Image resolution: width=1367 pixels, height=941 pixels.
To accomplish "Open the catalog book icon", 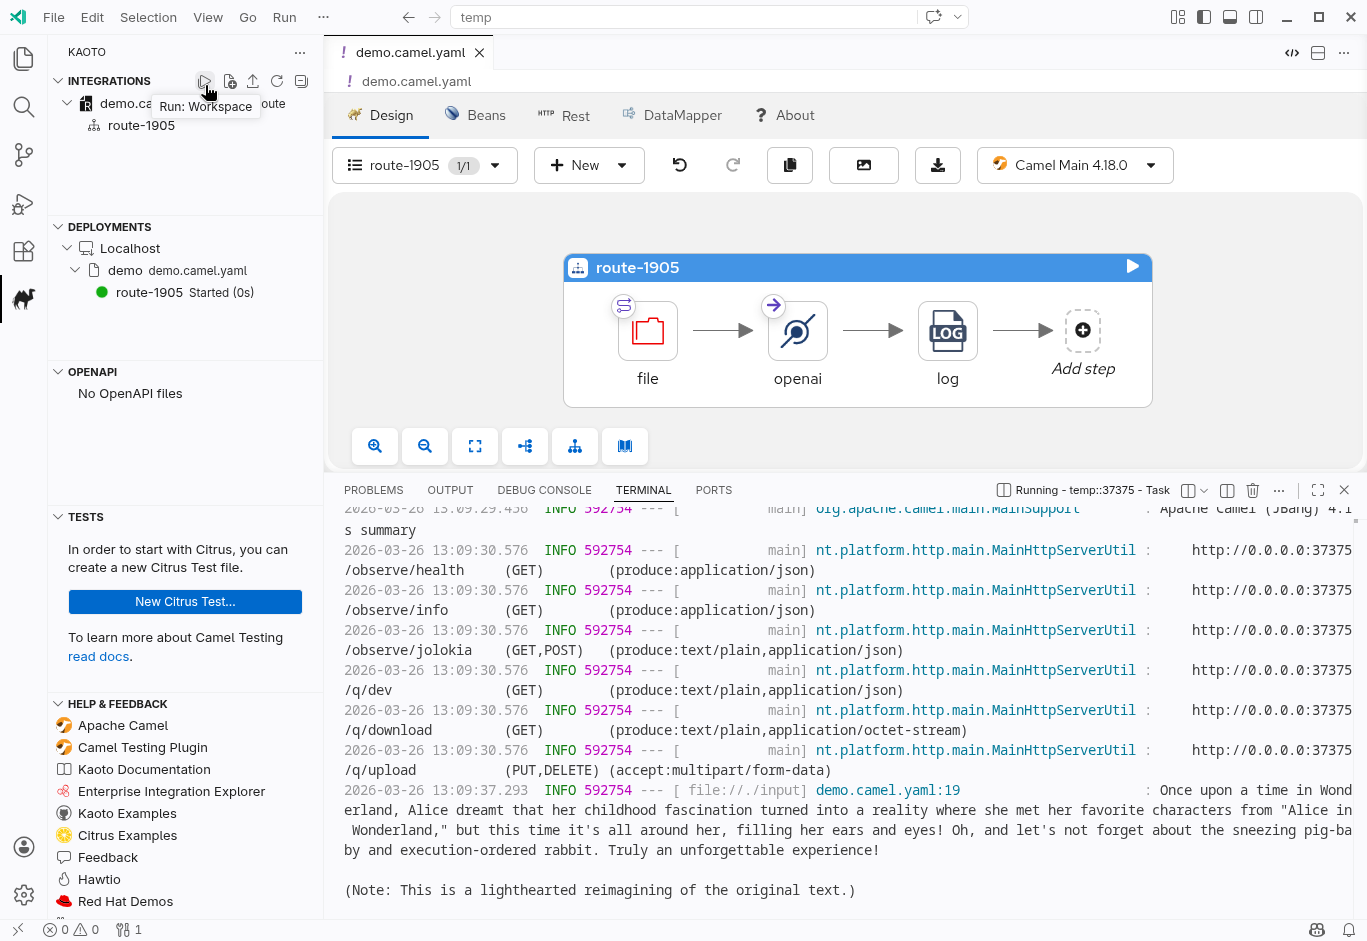I will [x=625, y=447].
